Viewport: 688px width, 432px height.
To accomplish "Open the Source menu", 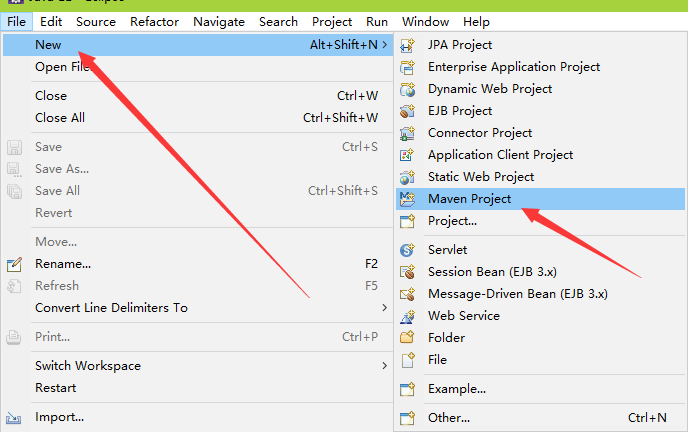I will coord(96,21).
